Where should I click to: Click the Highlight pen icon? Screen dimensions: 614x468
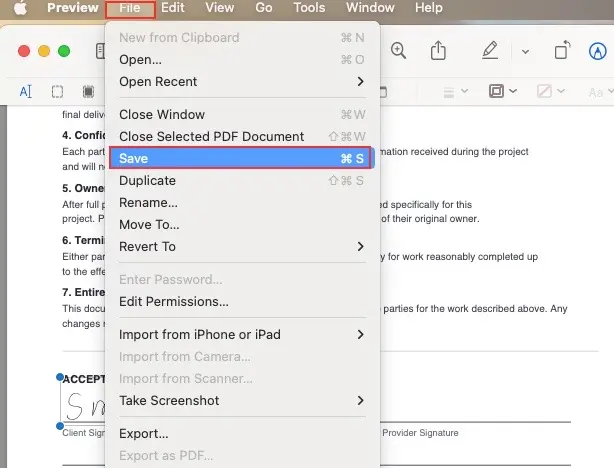[x=490, y=51]
